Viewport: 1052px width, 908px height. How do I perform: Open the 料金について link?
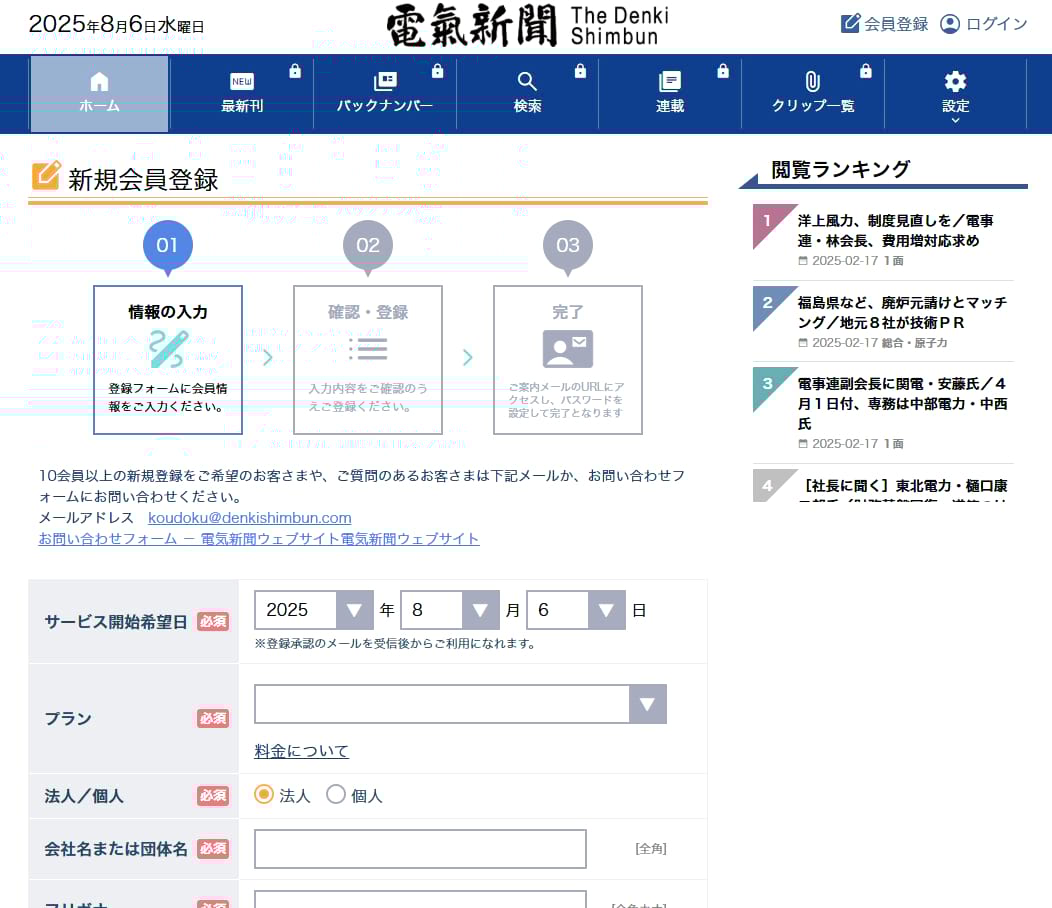coord(301,751)
